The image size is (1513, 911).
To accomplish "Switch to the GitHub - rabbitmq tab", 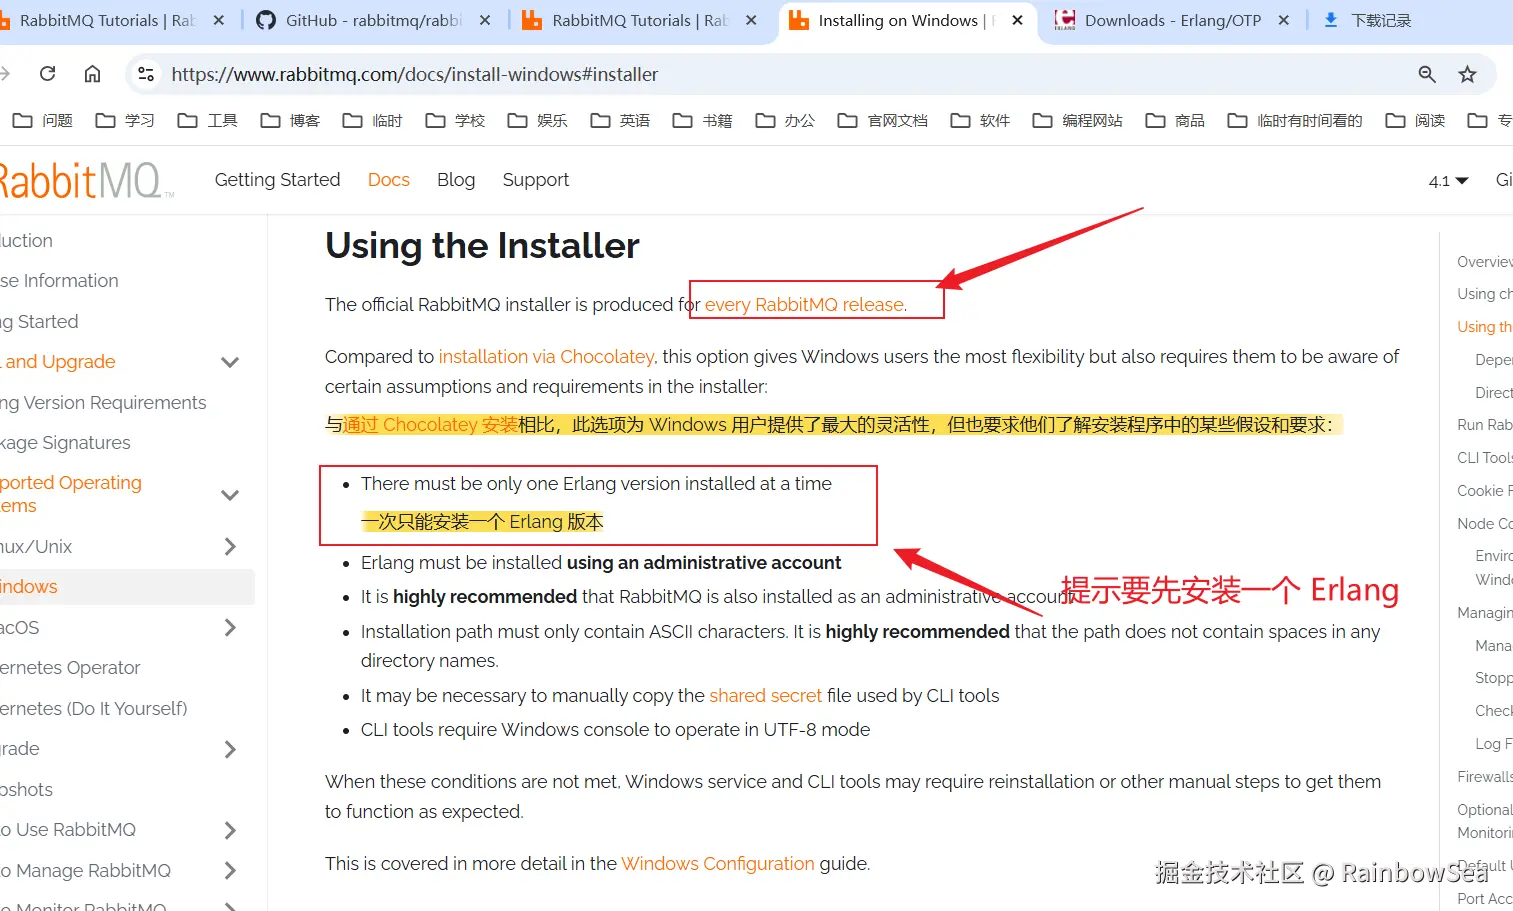I will (375, 20).
